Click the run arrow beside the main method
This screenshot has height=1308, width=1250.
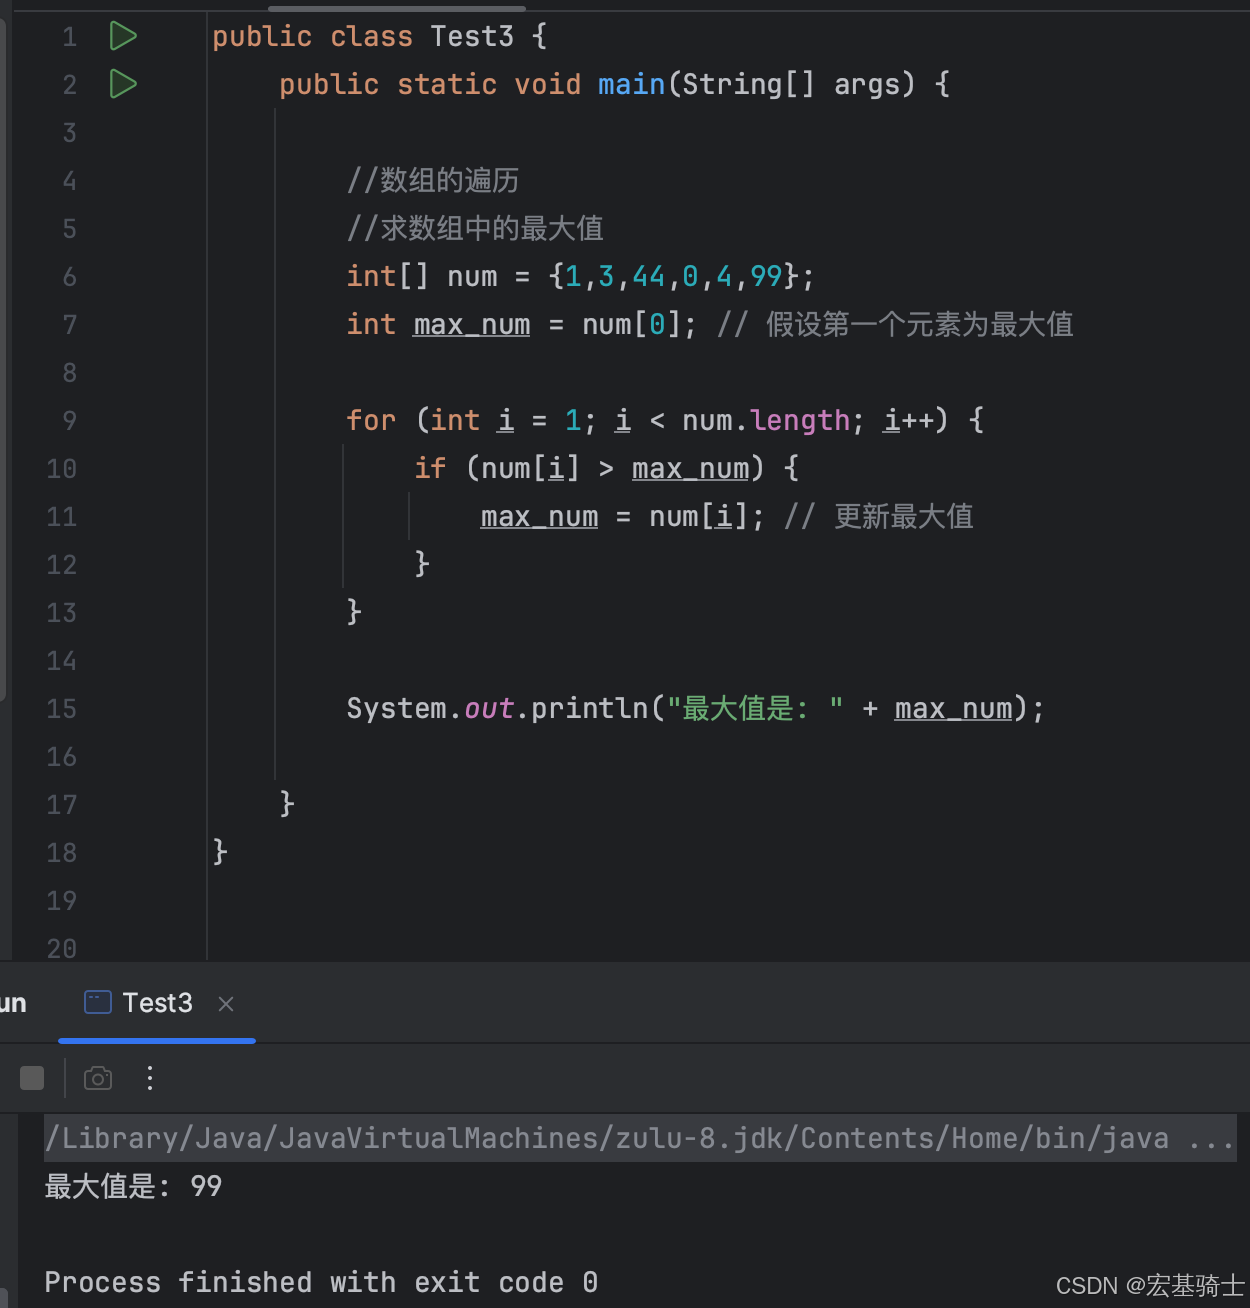coord(122,84)
